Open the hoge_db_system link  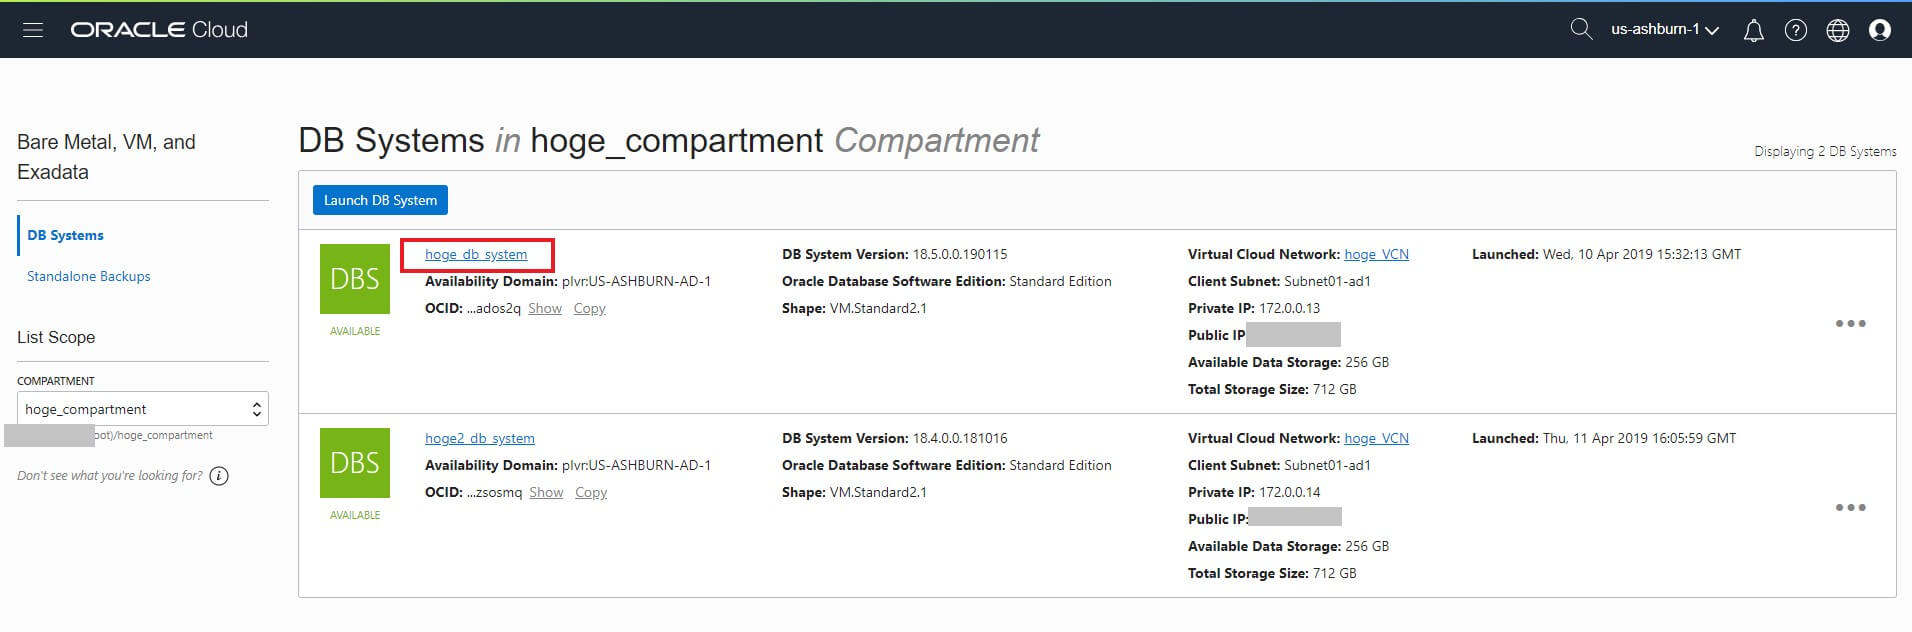click(476, 254)
